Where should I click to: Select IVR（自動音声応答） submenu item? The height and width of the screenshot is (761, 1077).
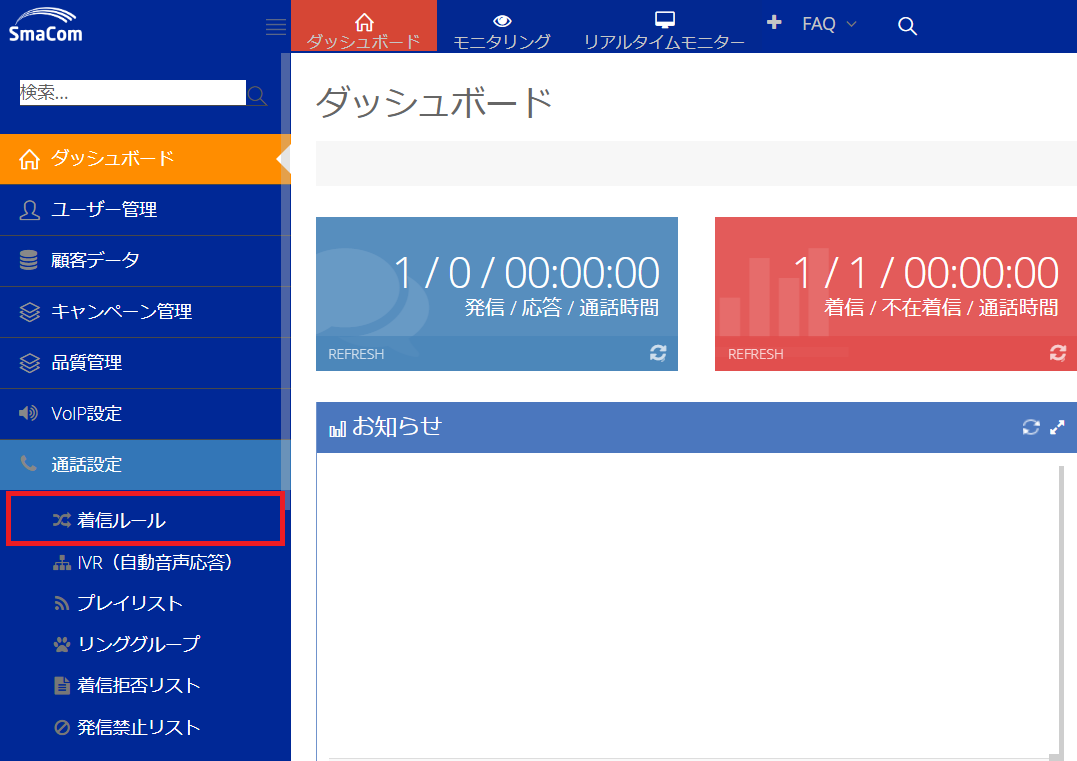(x=145, y=563)
